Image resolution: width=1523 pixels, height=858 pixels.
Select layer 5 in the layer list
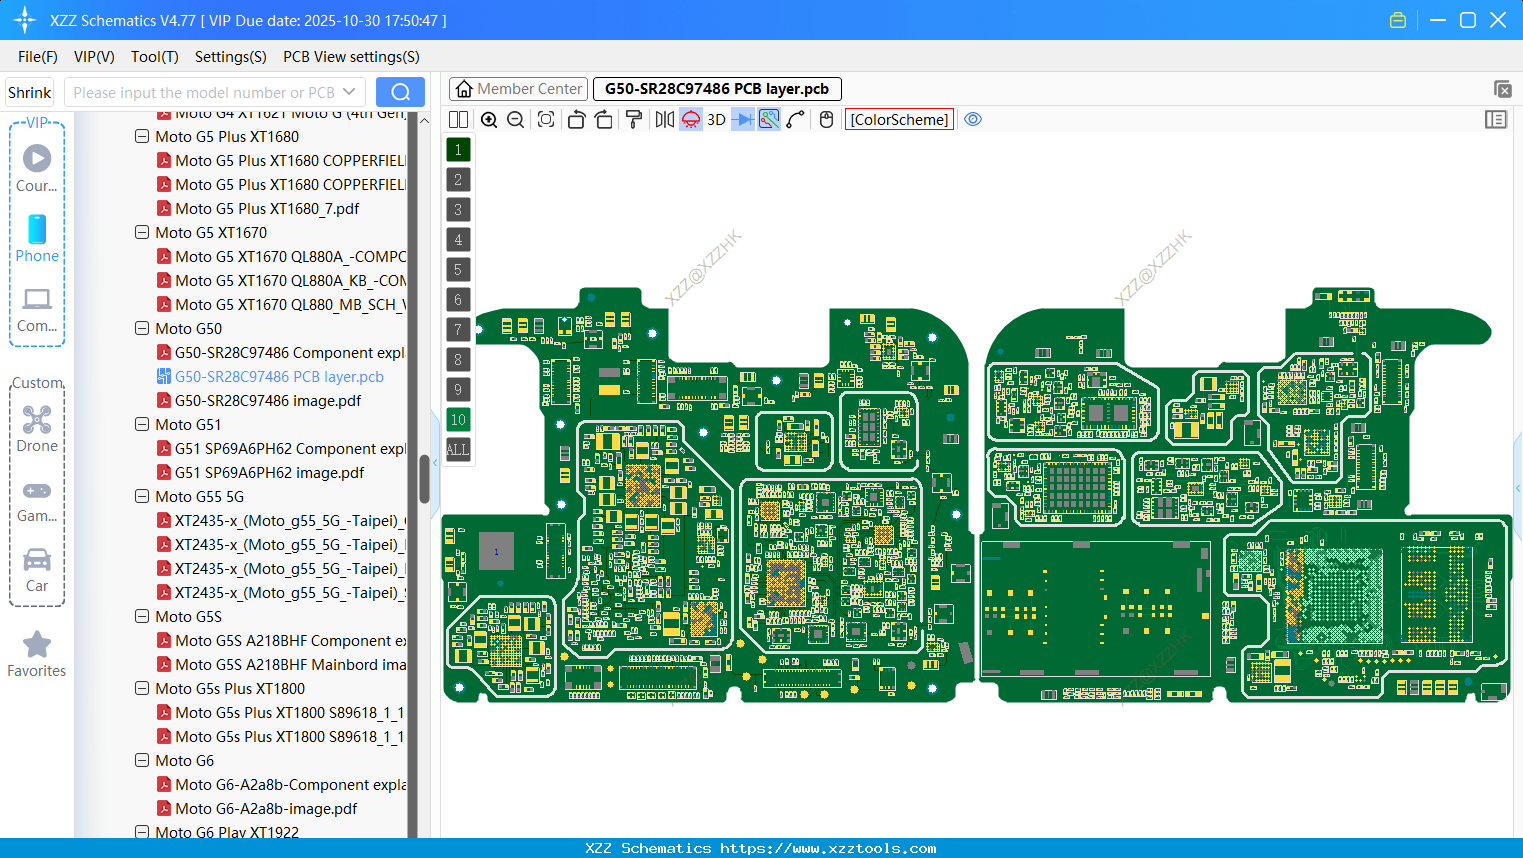click(458, 269)
